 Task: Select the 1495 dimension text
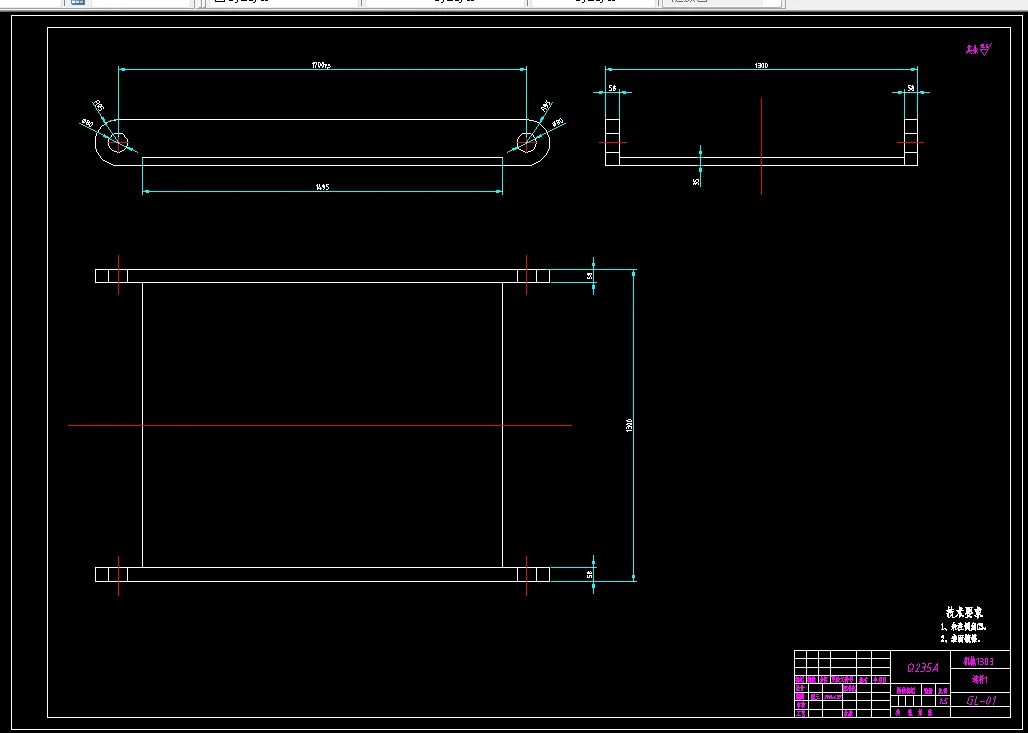[322, 187]
